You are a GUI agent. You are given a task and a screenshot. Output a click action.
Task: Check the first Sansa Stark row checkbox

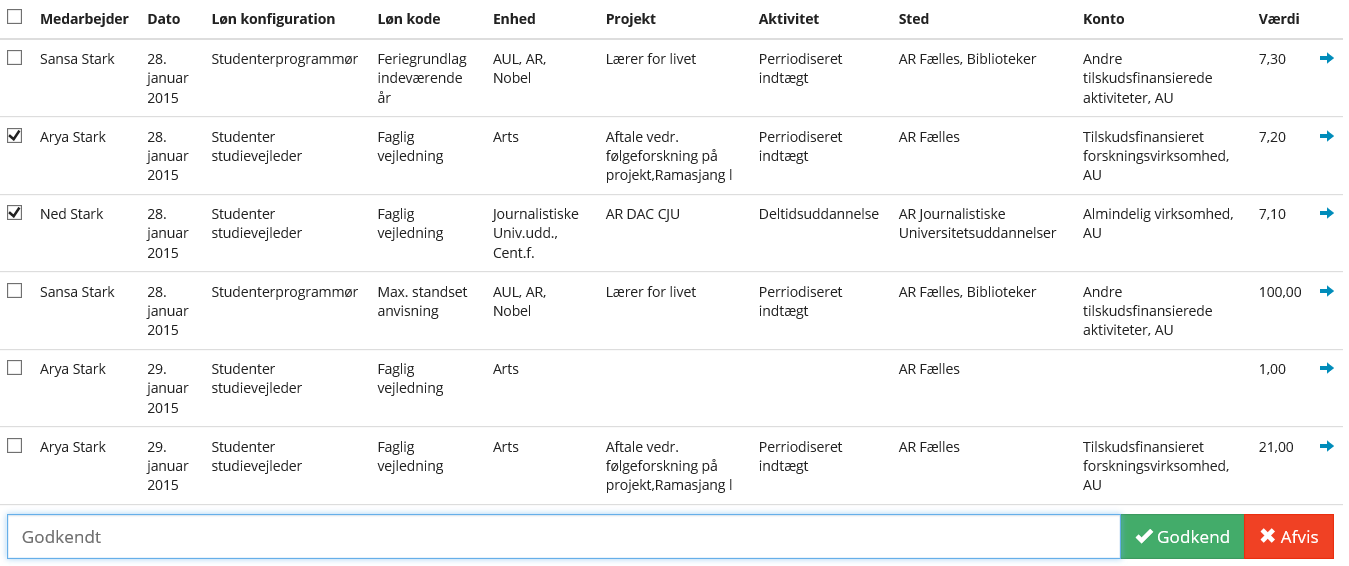coord(15,58)
